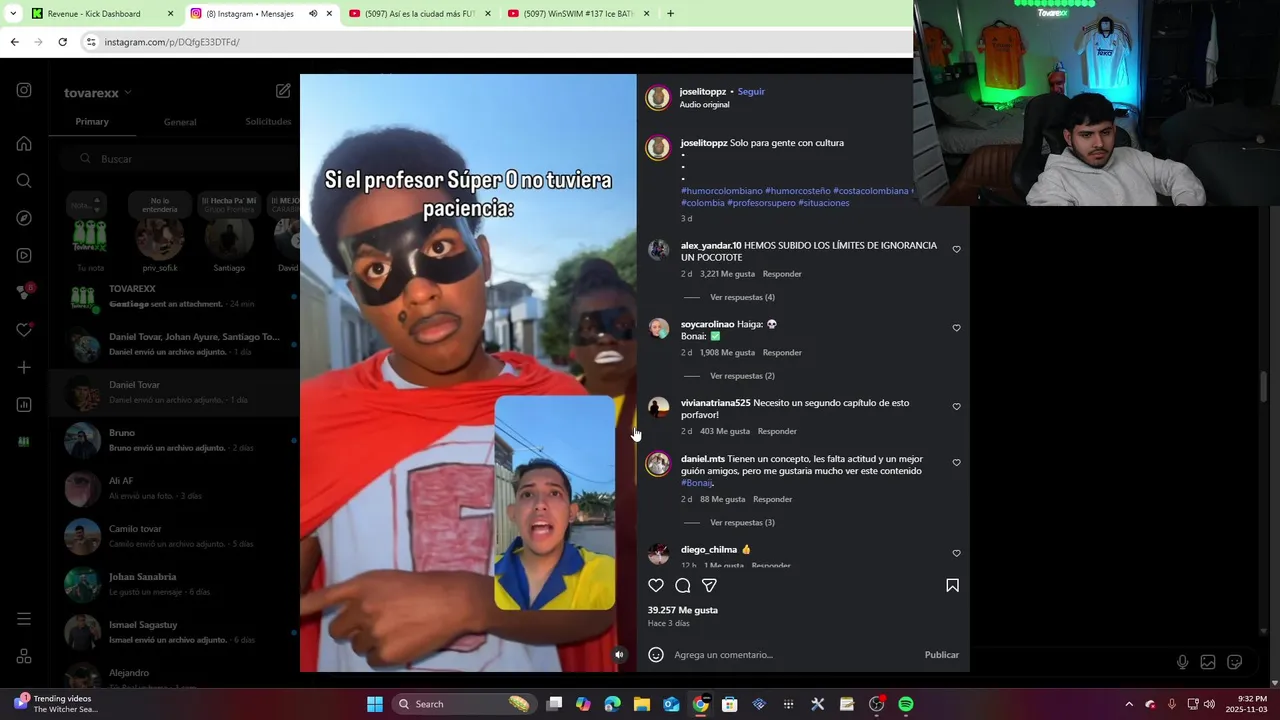Open Windows Start menu

[x=375, y=704]
